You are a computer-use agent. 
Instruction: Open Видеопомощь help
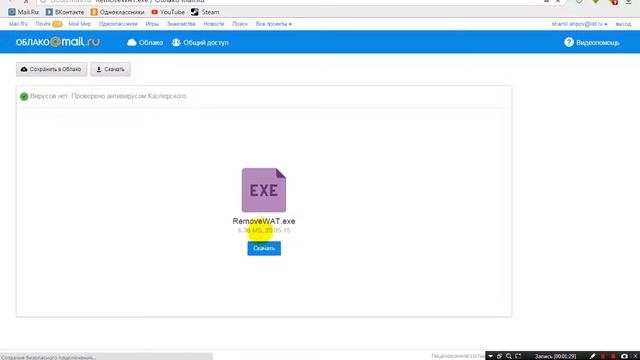pyautogui.click(x=592, y=42)
